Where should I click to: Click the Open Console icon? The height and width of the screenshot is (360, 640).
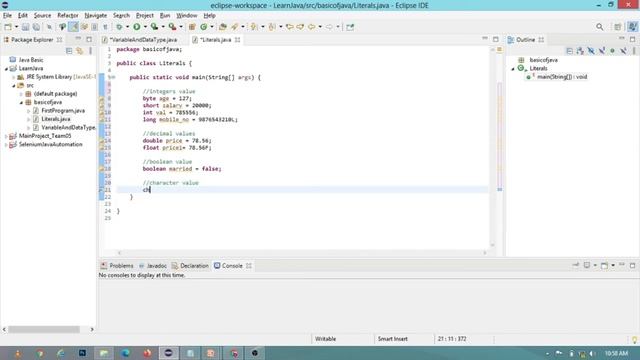pyautogui.click(x=604, y=266)
